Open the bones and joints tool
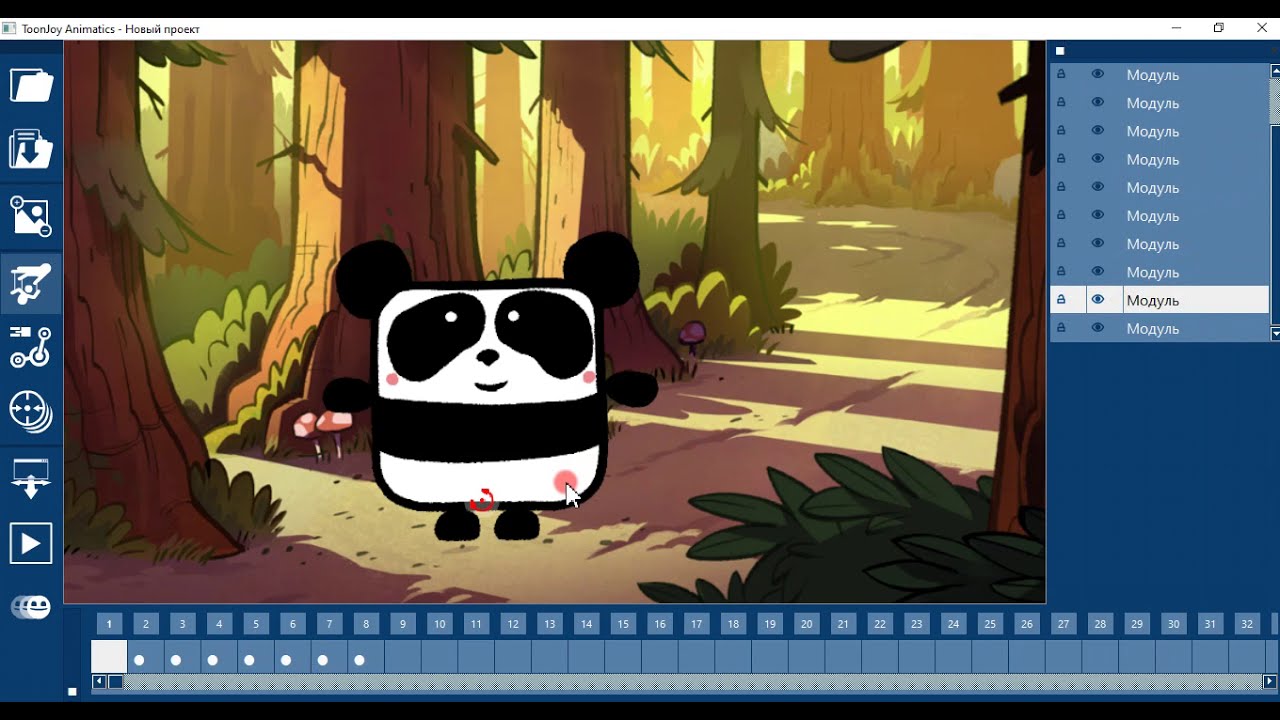 31,346
